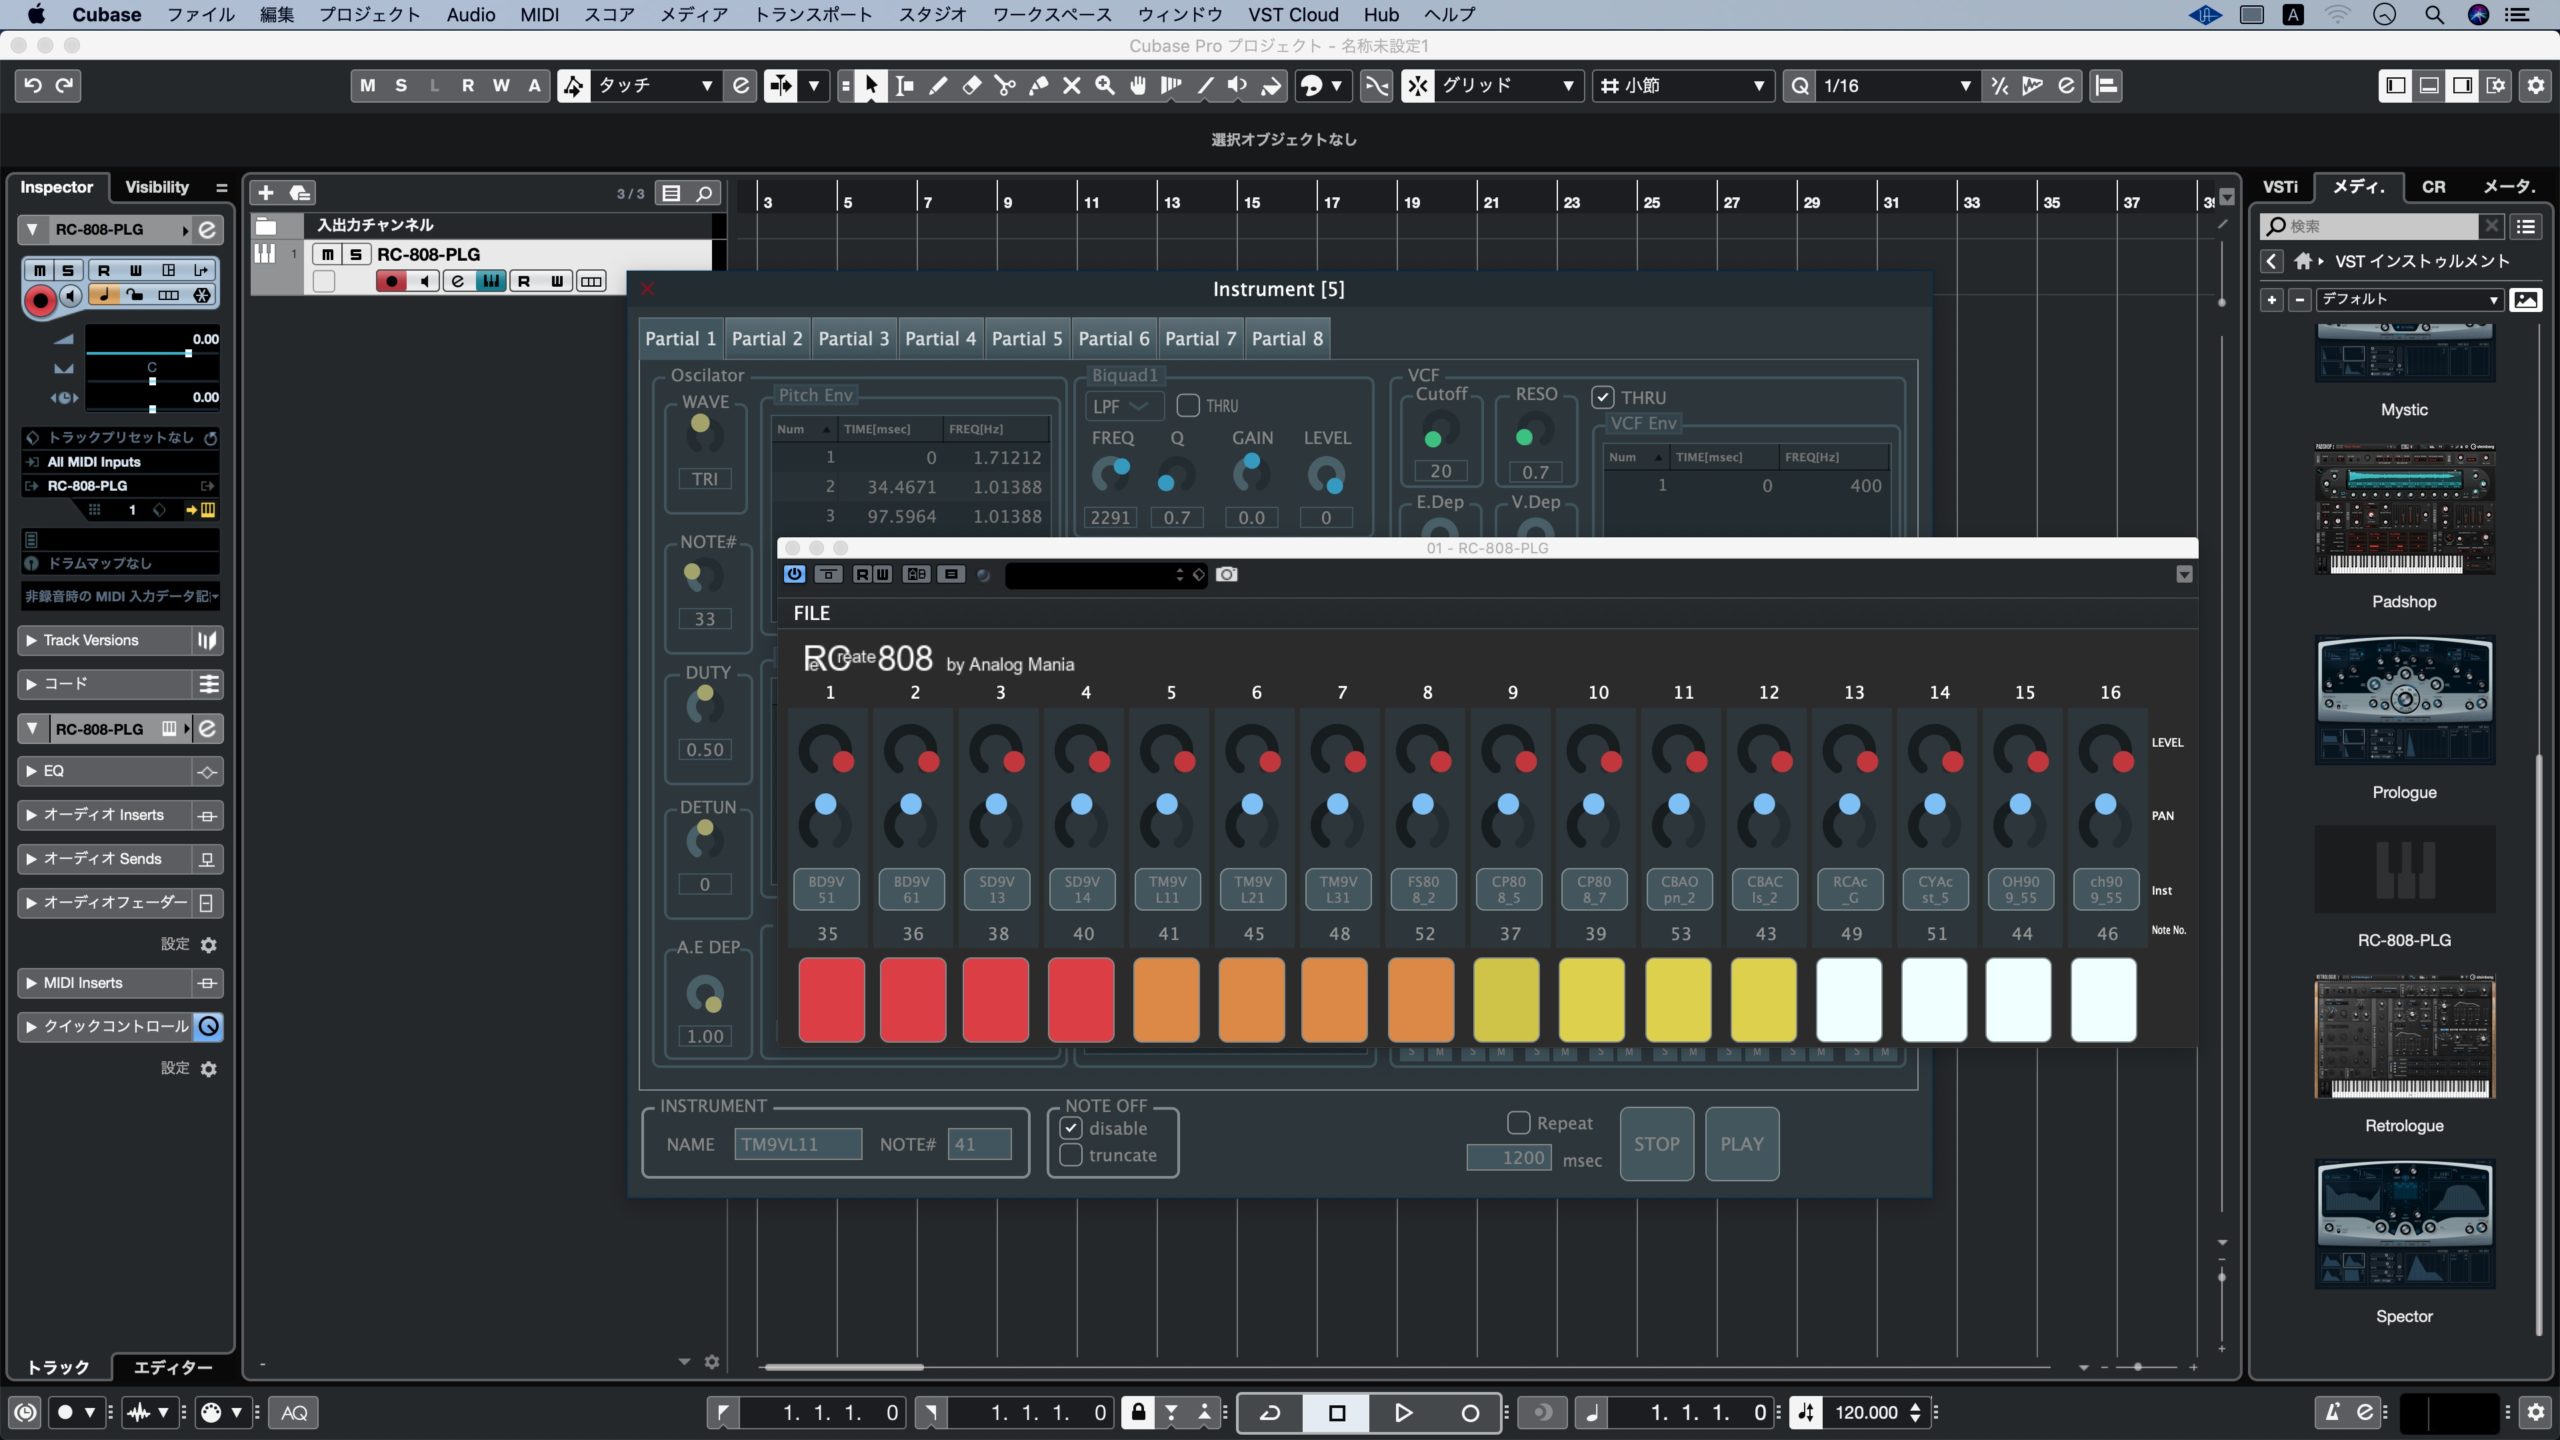Viewport: 2560px width, 1440px height.
Task: Enable THRU checkbox in Biquad1 section
Action: tap(1188, 405)
